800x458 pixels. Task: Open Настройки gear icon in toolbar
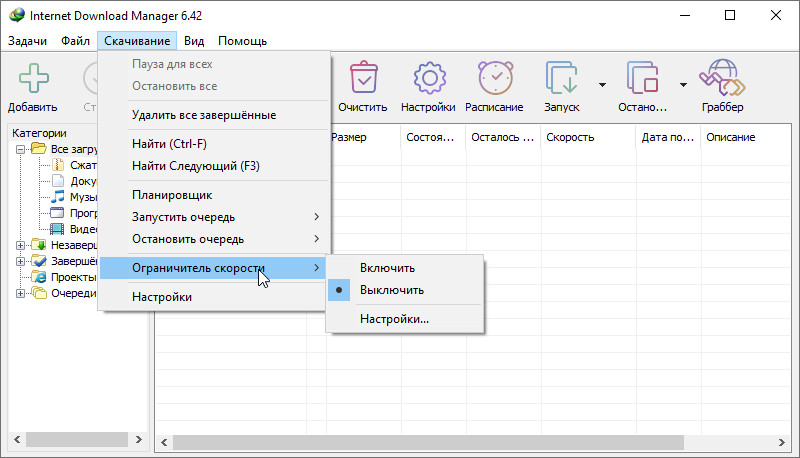coord(428,78)
